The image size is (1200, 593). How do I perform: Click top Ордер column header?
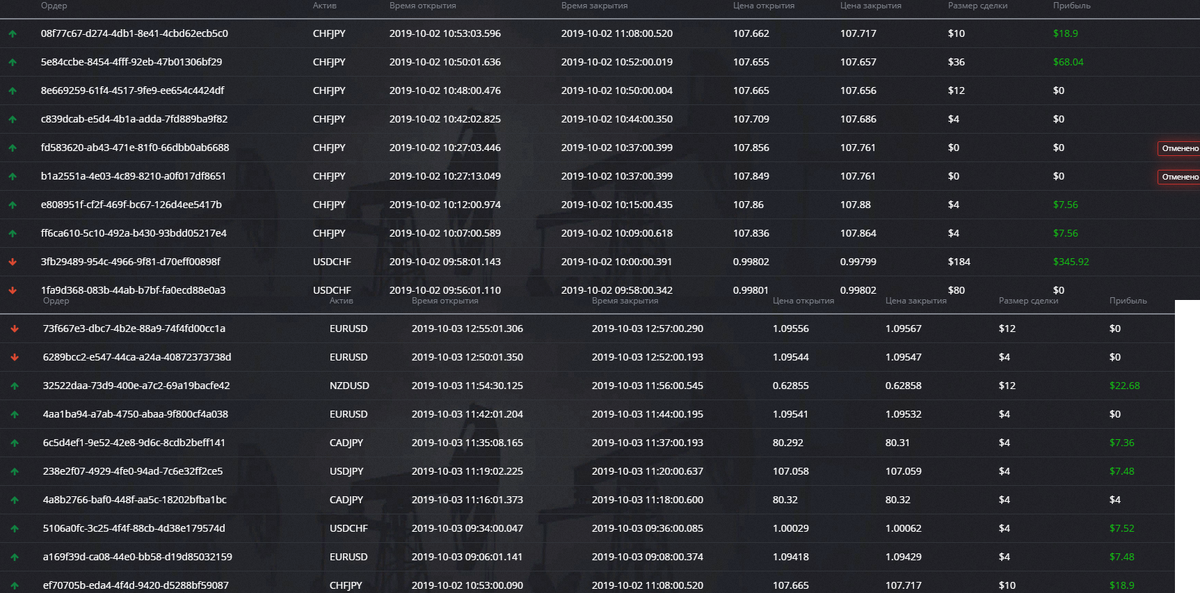[x=54, y=6]
